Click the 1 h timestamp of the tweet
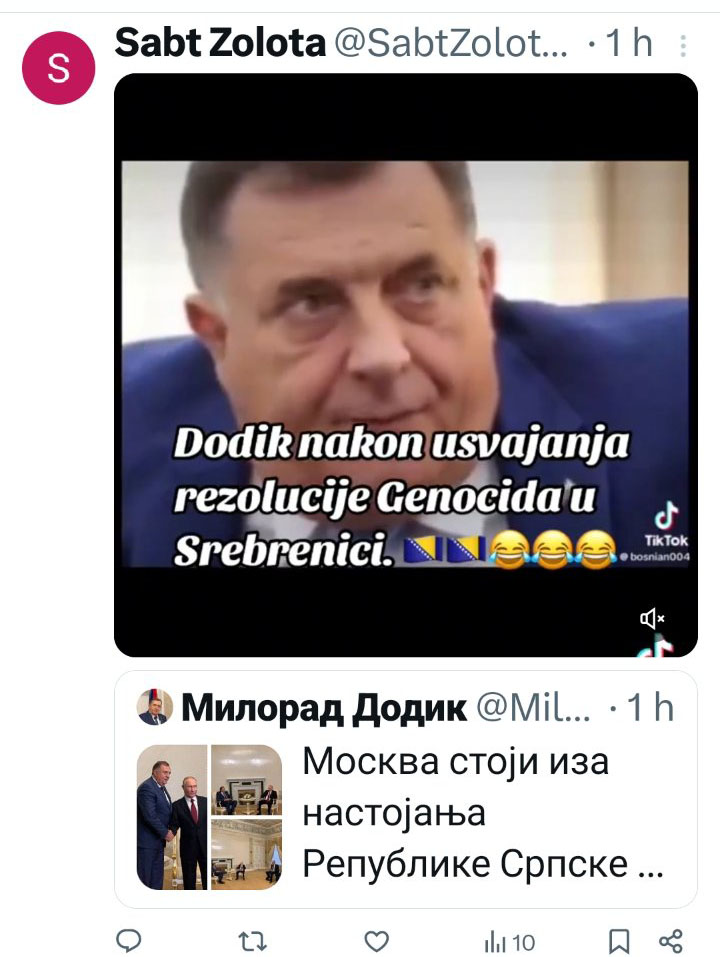Image resolution: width=720 pixels, height=957 pixels. coord(628,43)
